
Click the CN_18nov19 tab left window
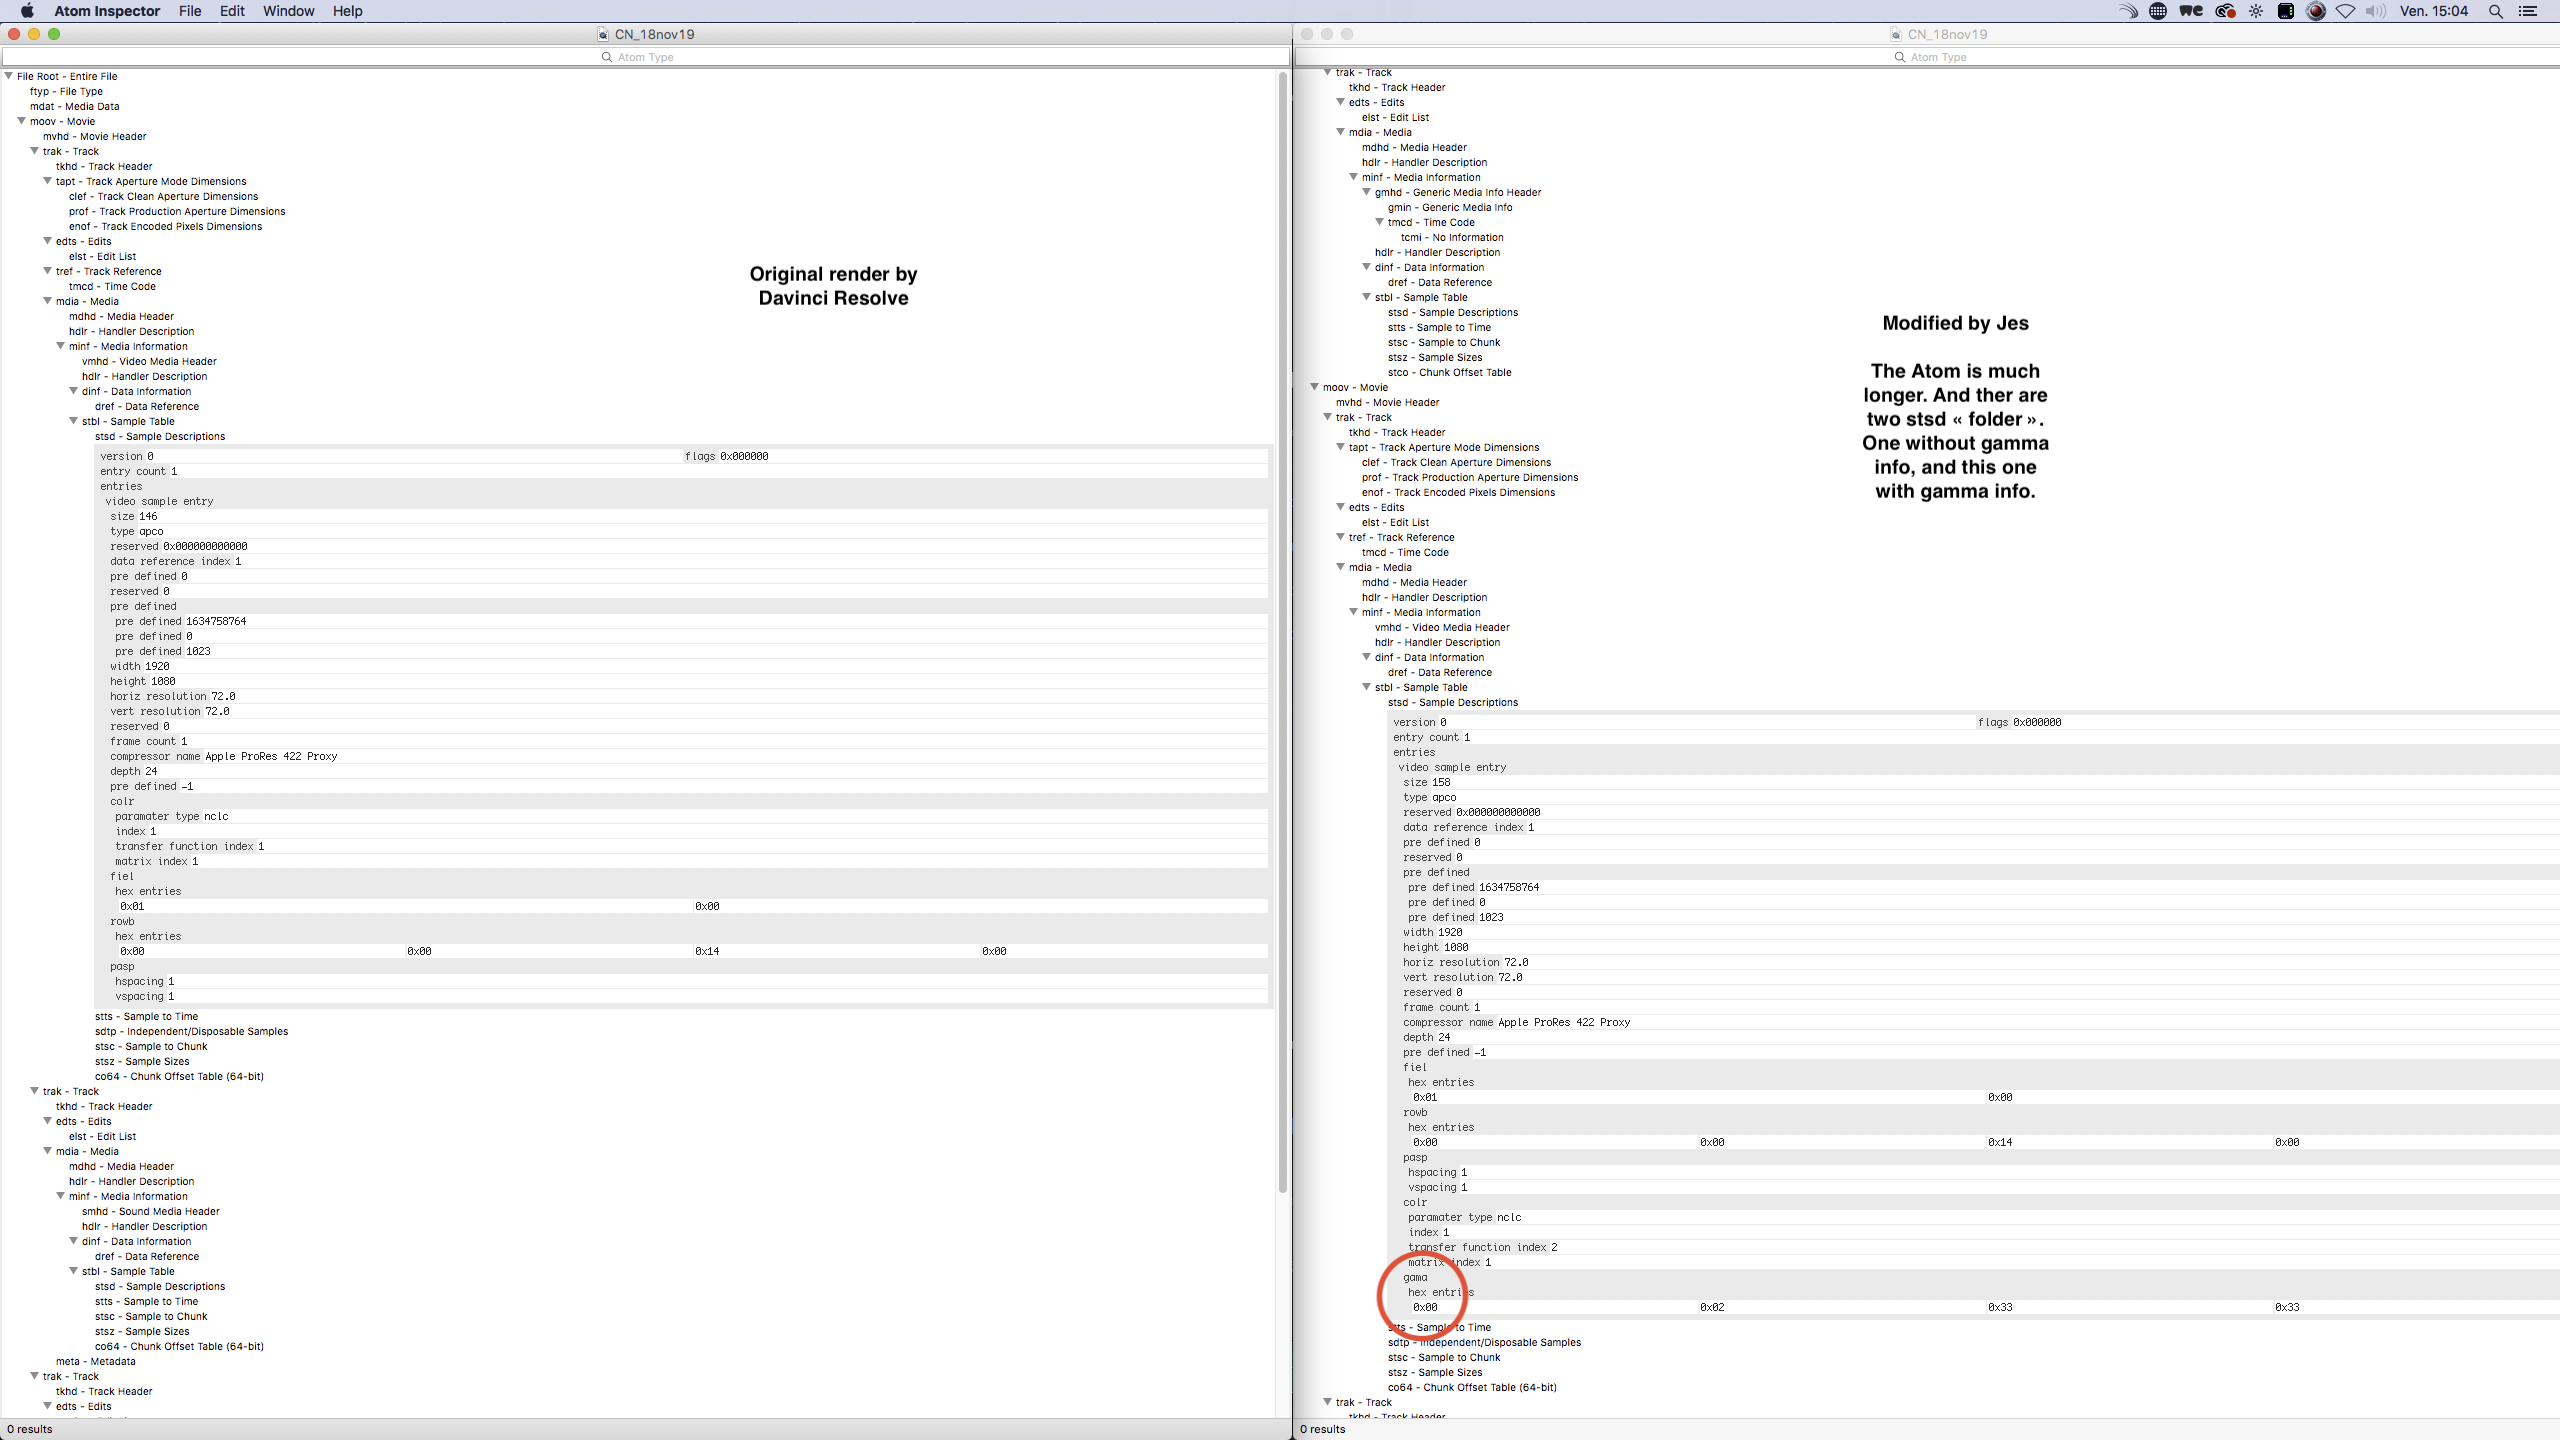[652, 33]
